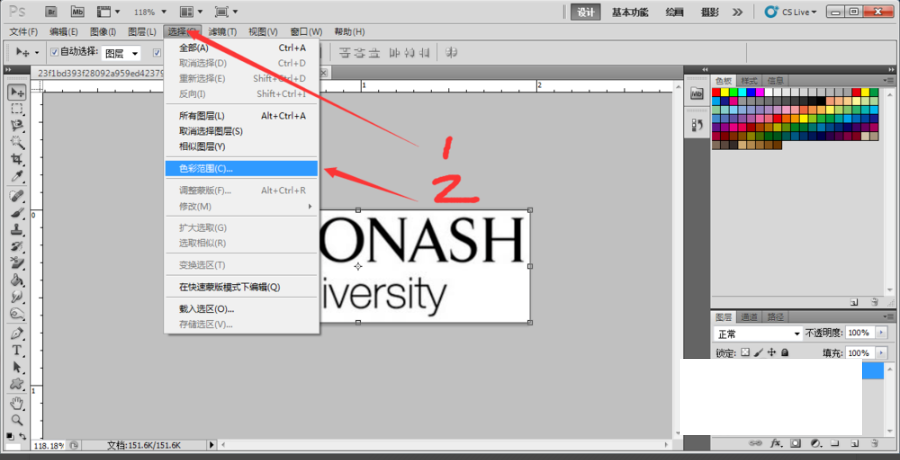
Task: Select the Magic Wand tool
Action: point(17,142)
